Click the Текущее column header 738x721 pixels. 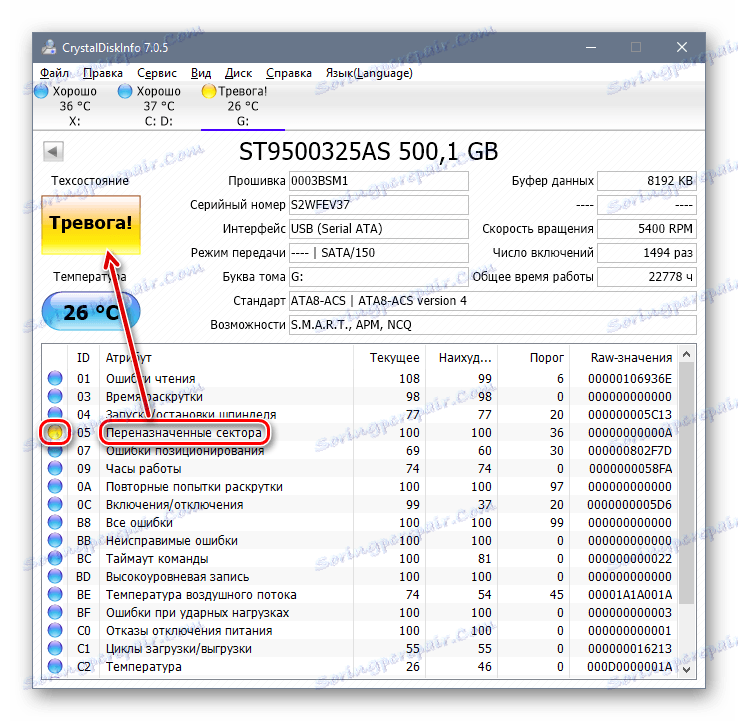[389, 358]
